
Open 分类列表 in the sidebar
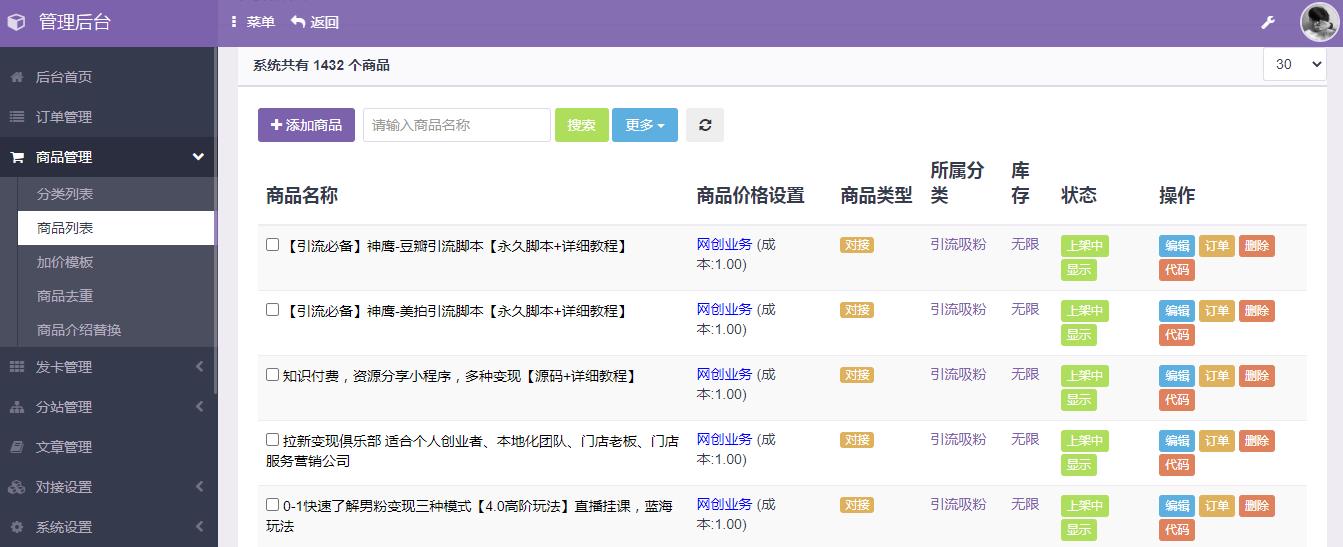(65, 194)
